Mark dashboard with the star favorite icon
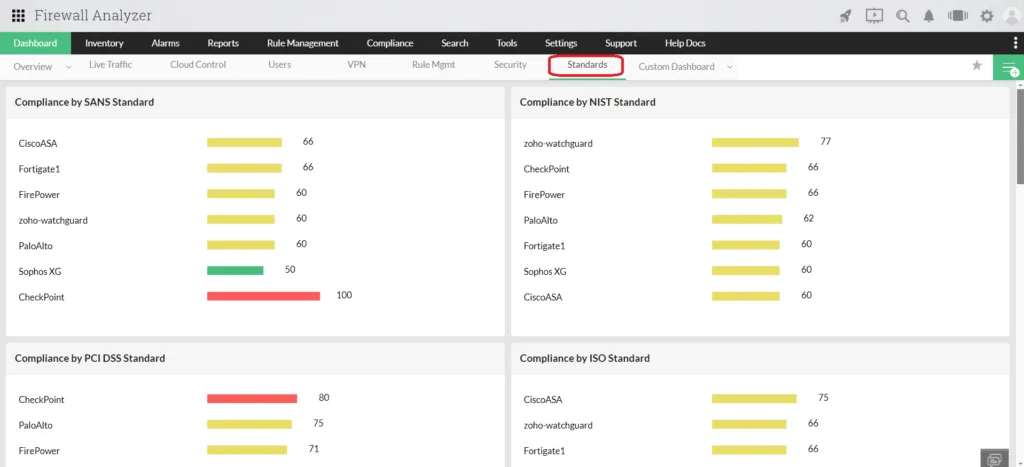The height and width of the screenshot is (467, 1024). (977, 65)
